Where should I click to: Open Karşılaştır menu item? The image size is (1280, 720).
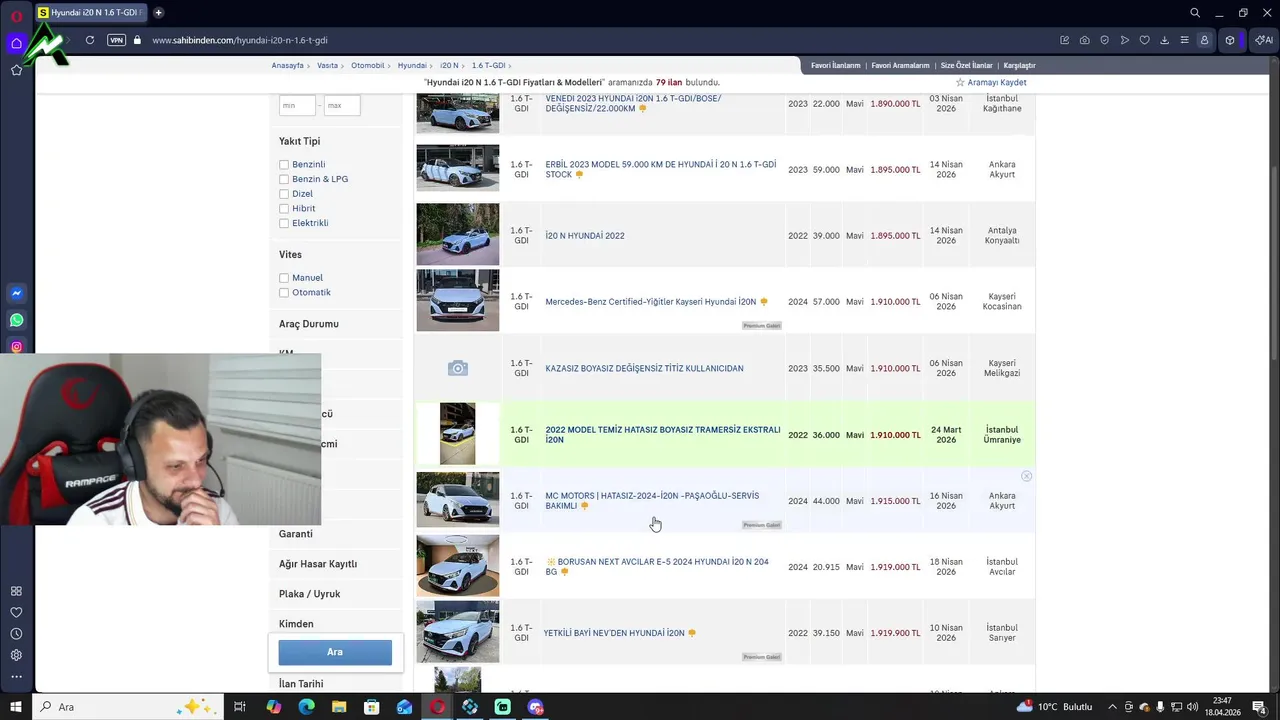[x=1019, y=65]
